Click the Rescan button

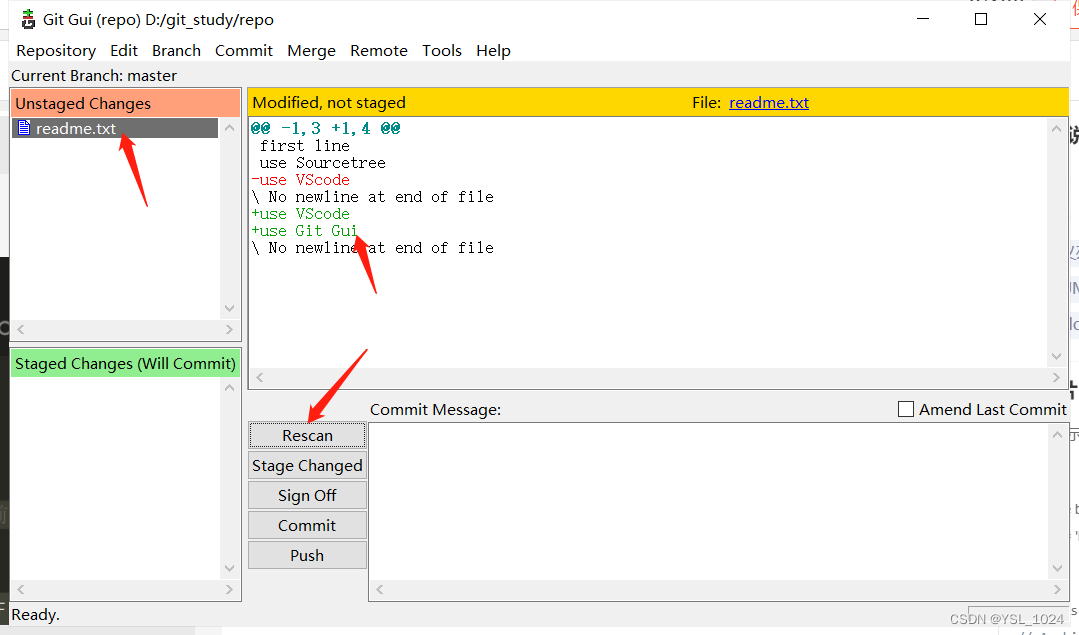tap(307, 435)
